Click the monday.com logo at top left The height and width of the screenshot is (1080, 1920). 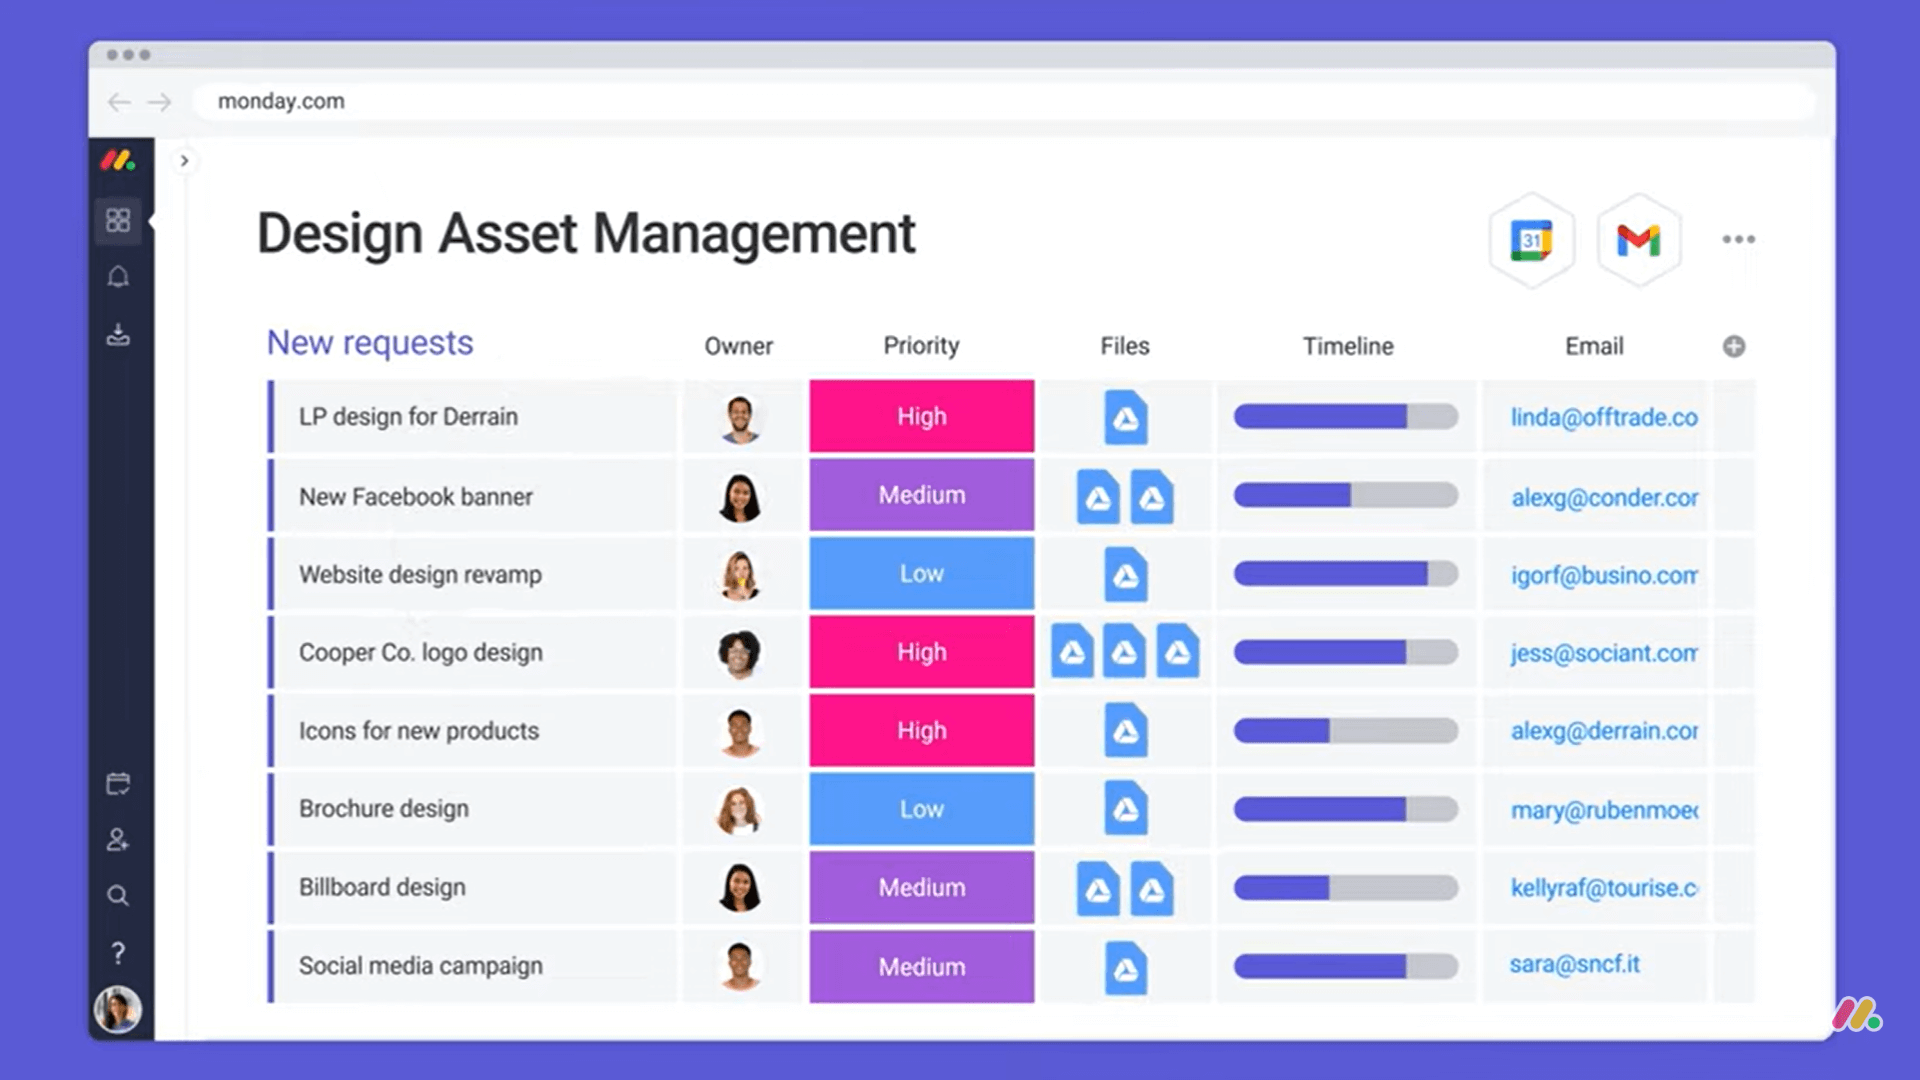coord(118,161)
